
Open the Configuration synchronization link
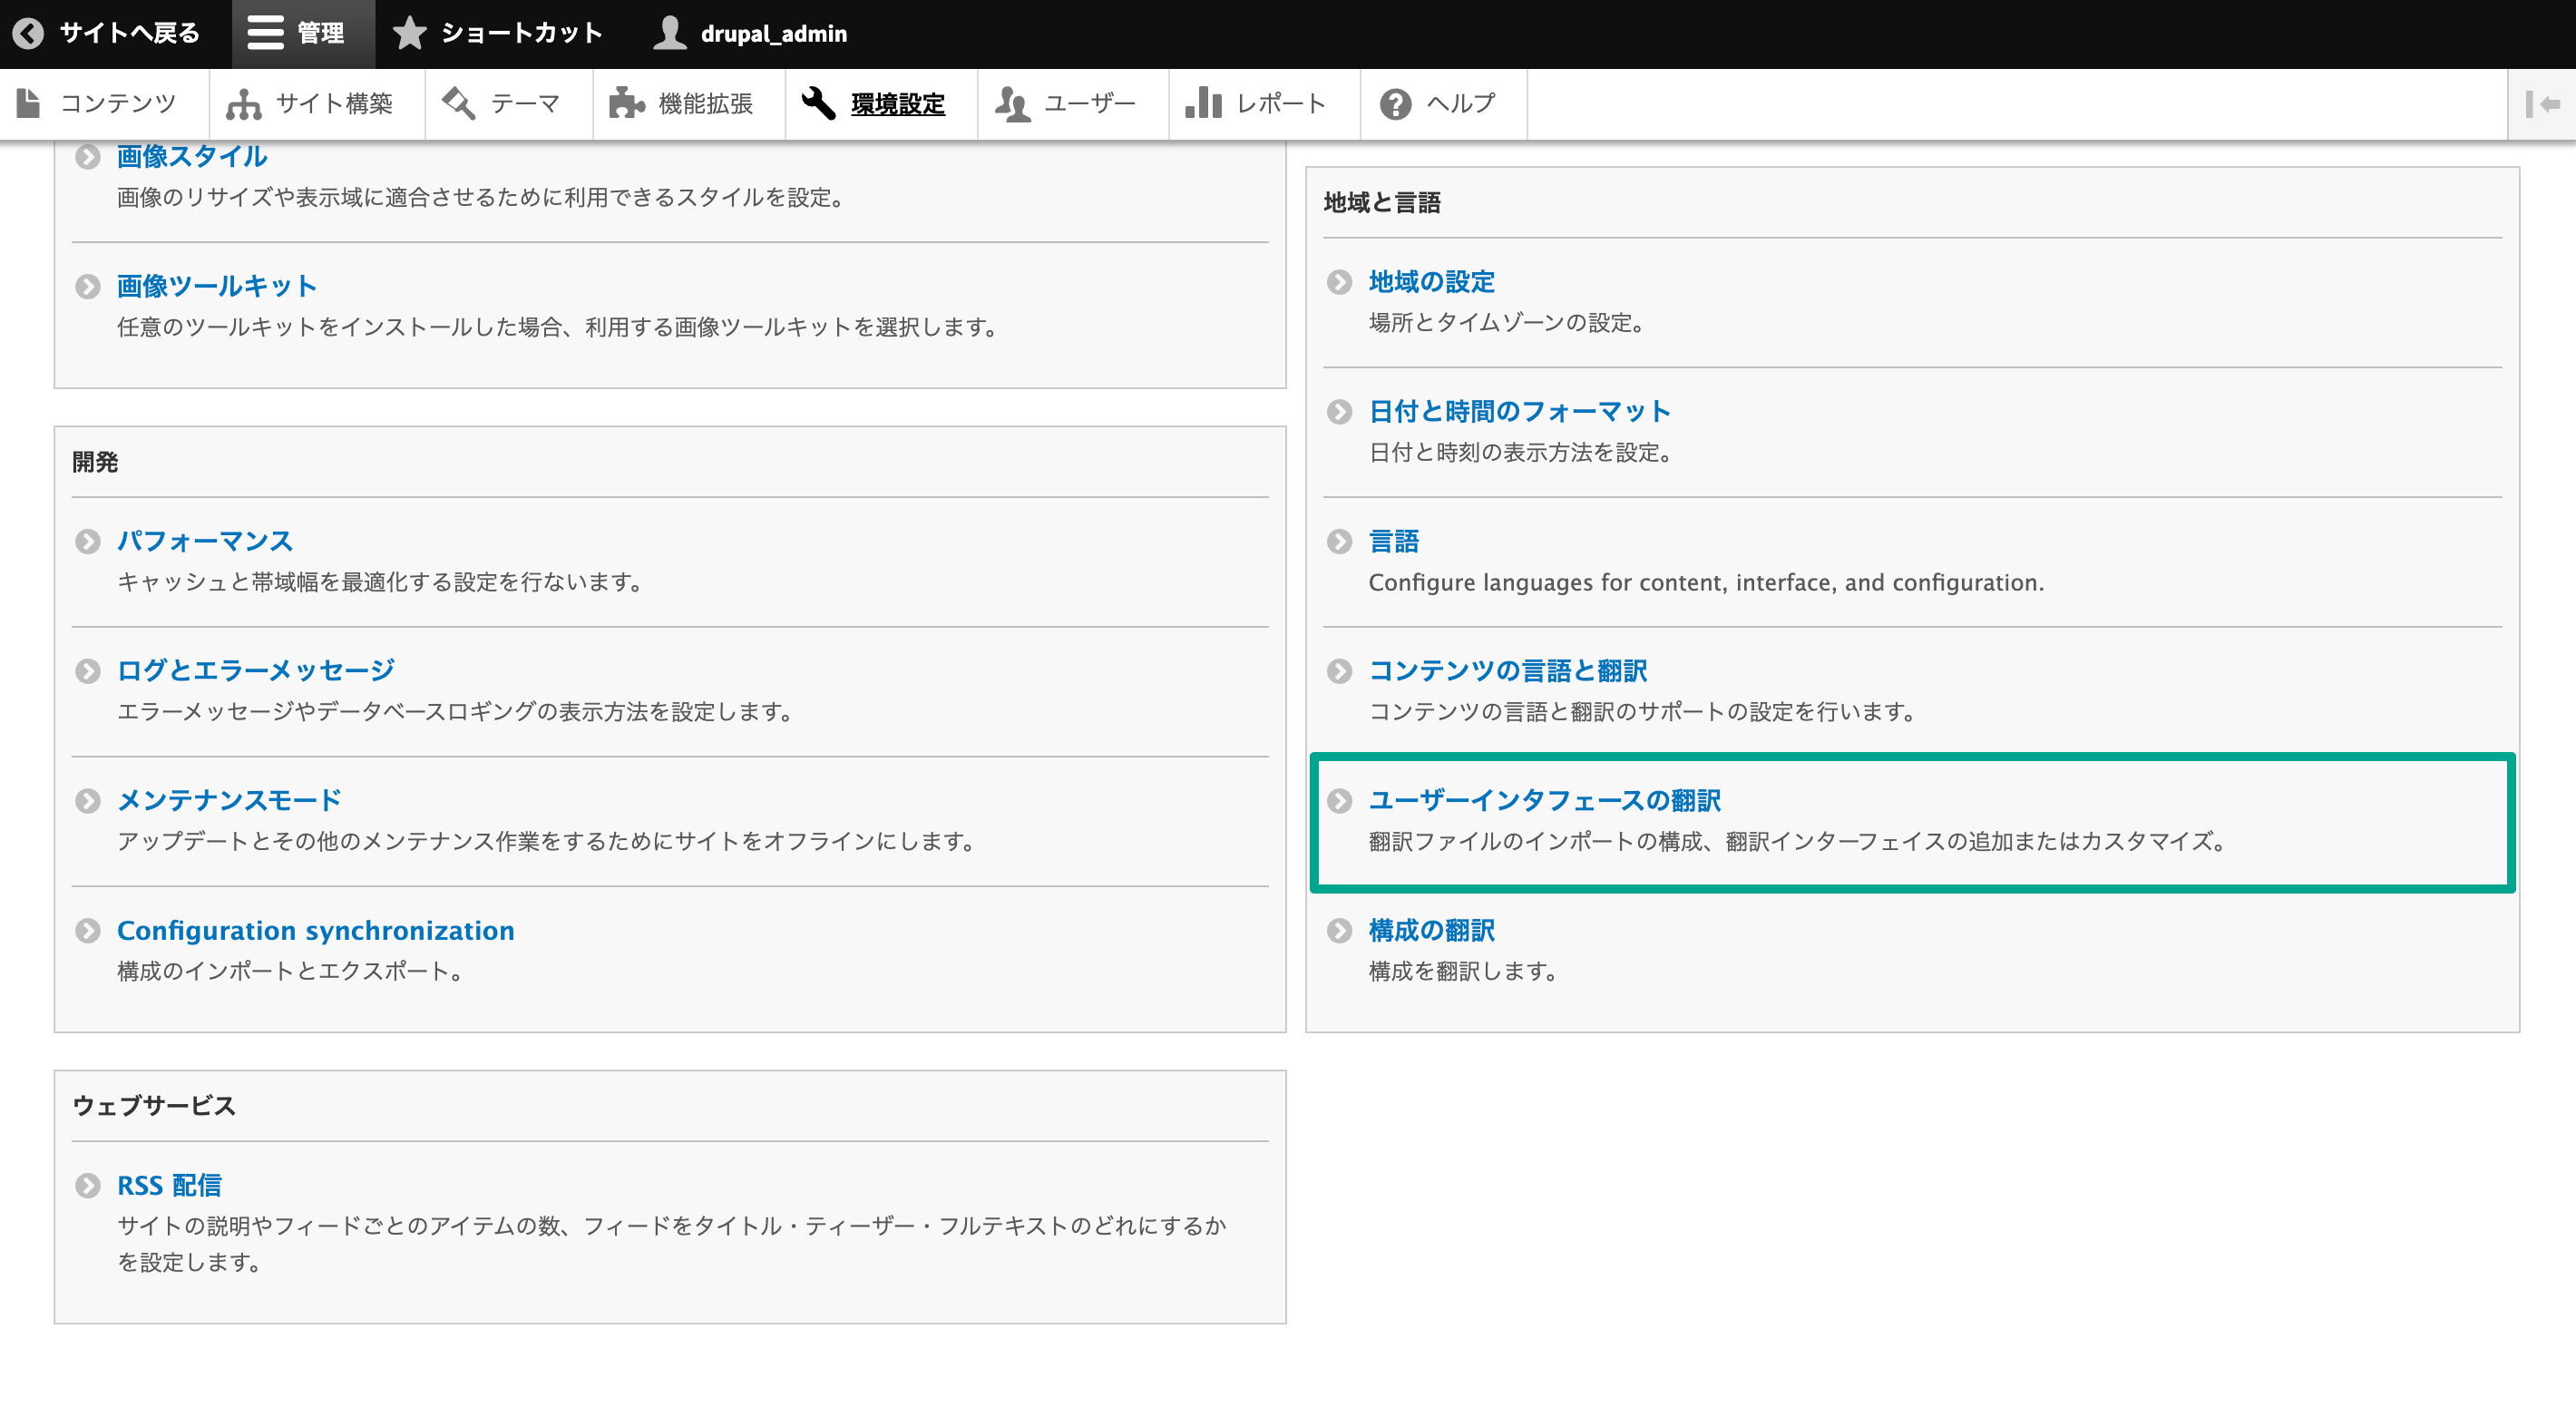pos(316,931)
